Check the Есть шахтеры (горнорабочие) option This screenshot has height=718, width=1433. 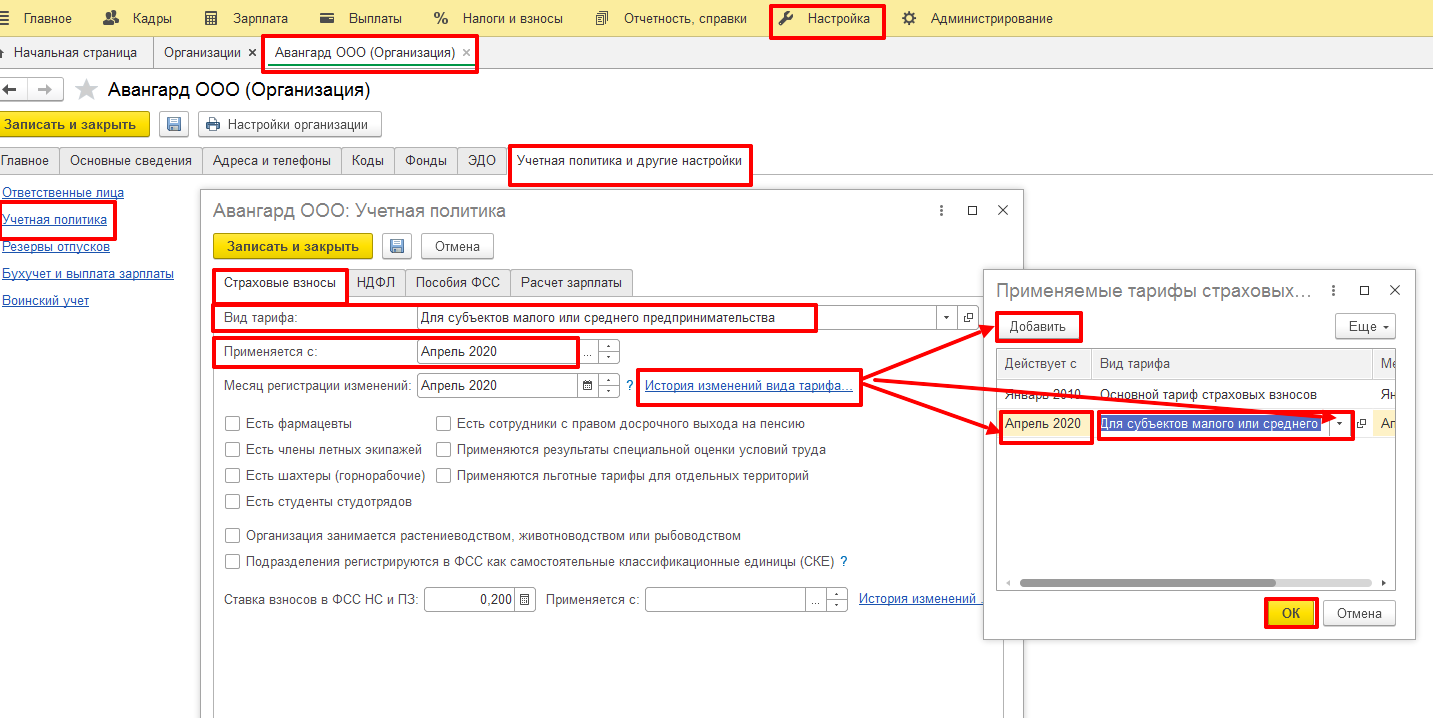(x=233, y=476)
